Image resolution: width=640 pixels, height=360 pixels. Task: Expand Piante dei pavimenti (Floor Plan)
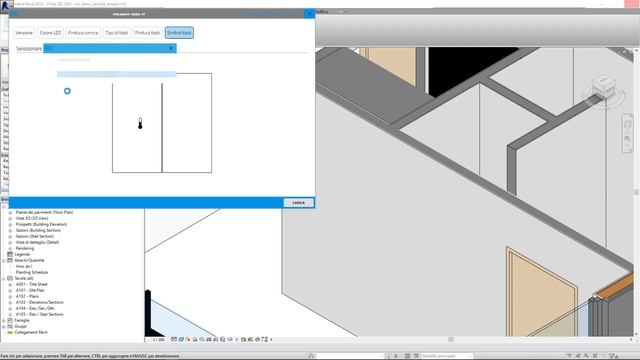coord(10,212)
